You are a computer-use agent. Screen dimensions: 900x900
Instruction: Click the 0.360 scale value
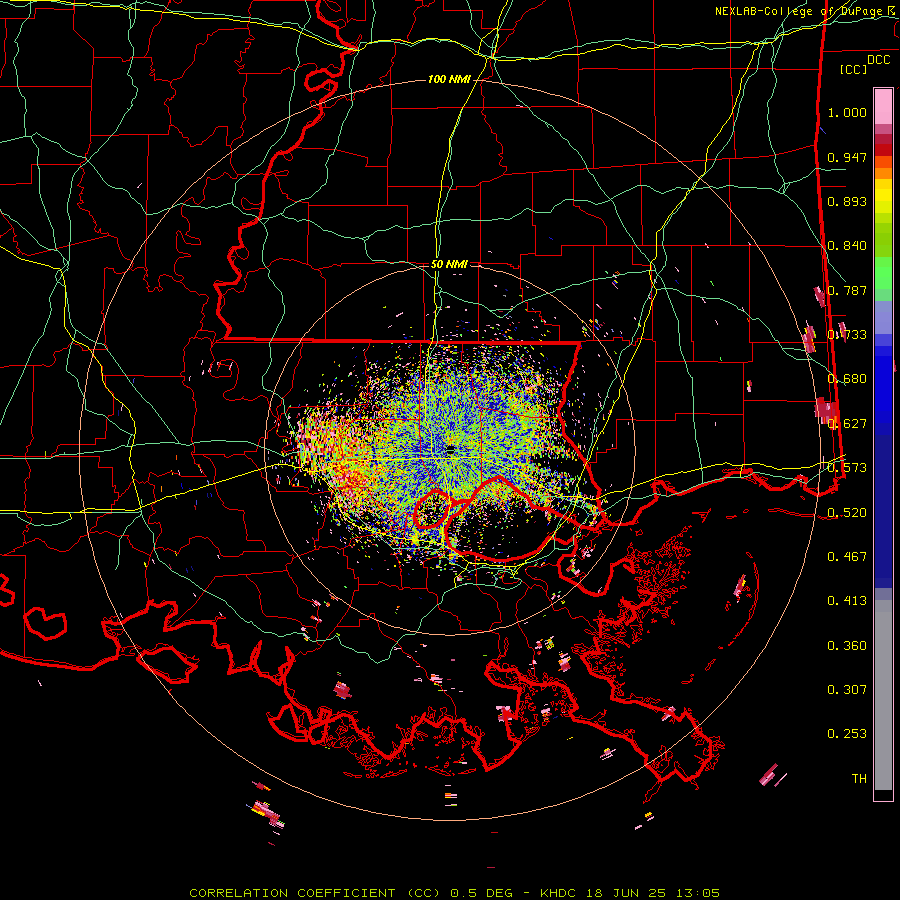click(847, 646)
